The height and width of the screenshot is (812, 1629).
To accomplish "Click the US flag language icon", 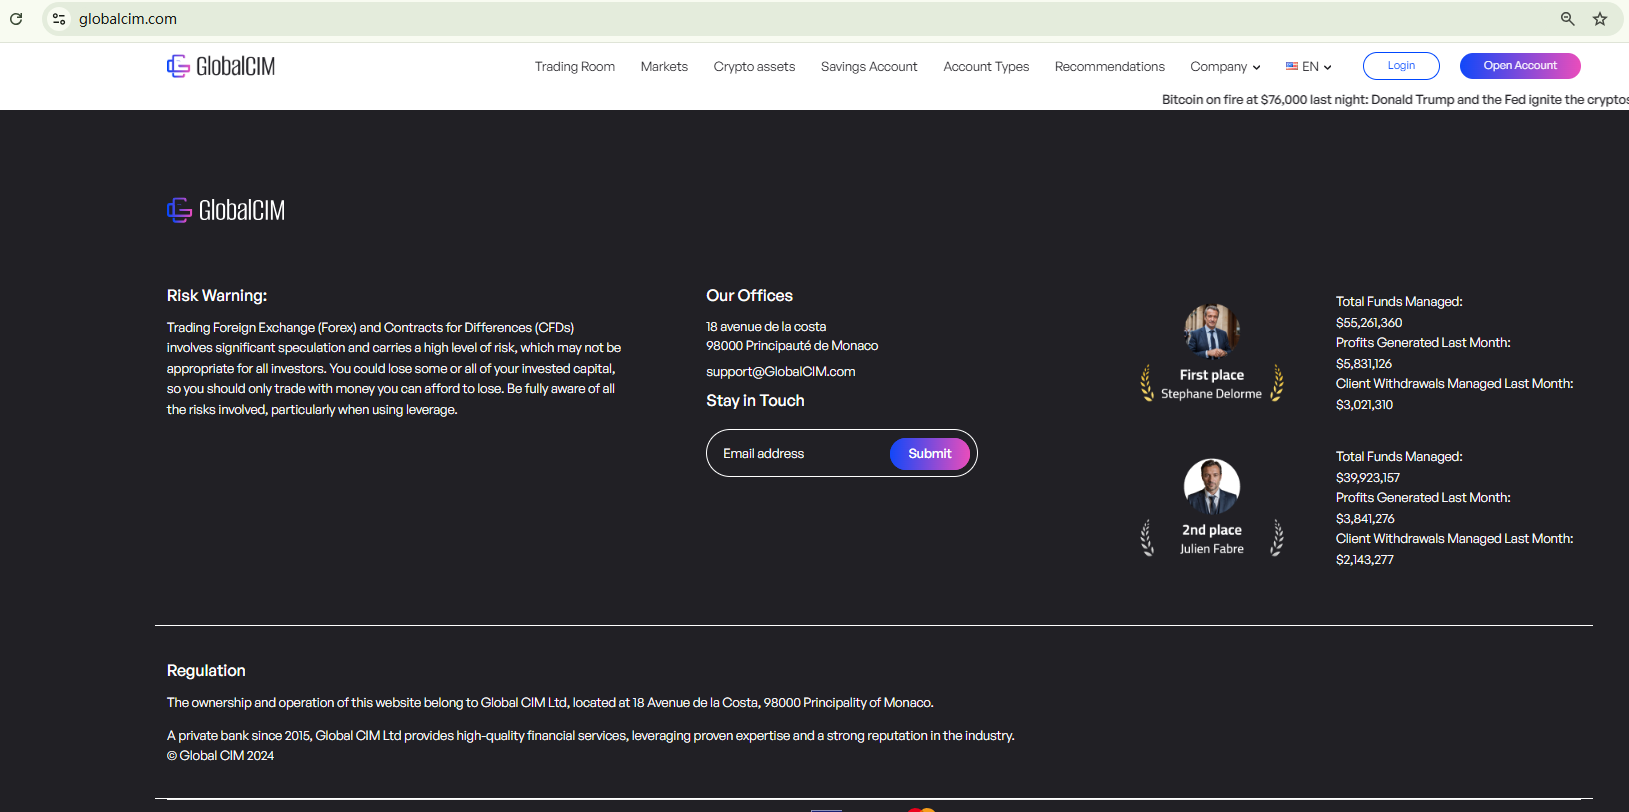I will tap(1292, 67).
